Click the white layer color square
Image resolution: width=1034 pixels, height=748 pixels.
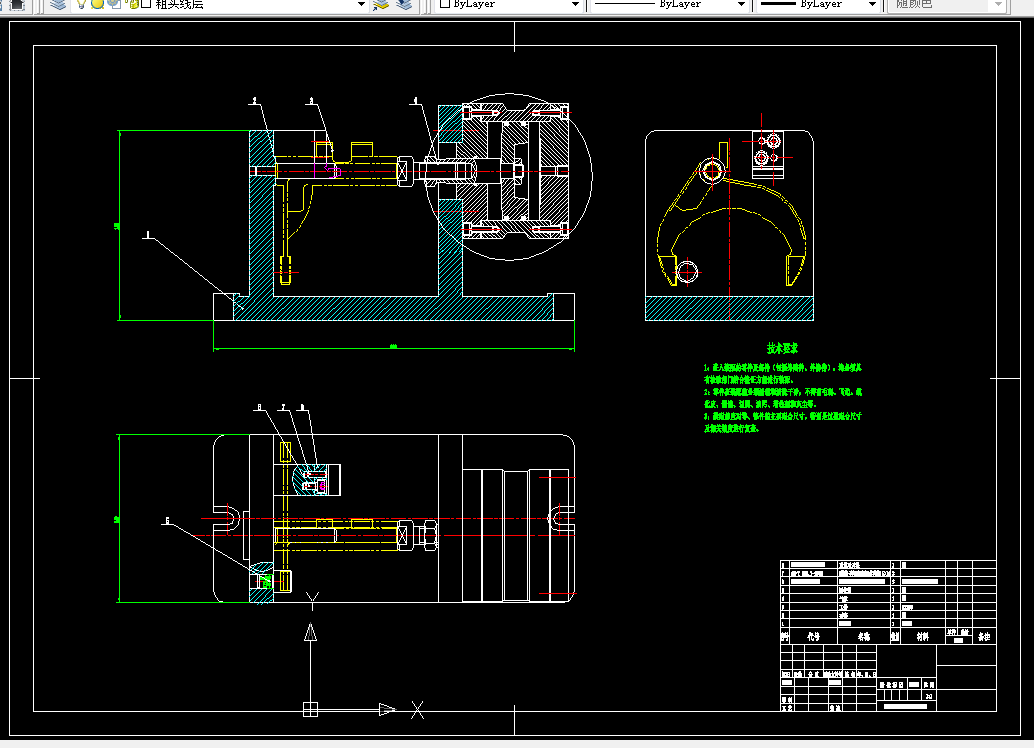(146, 4)
